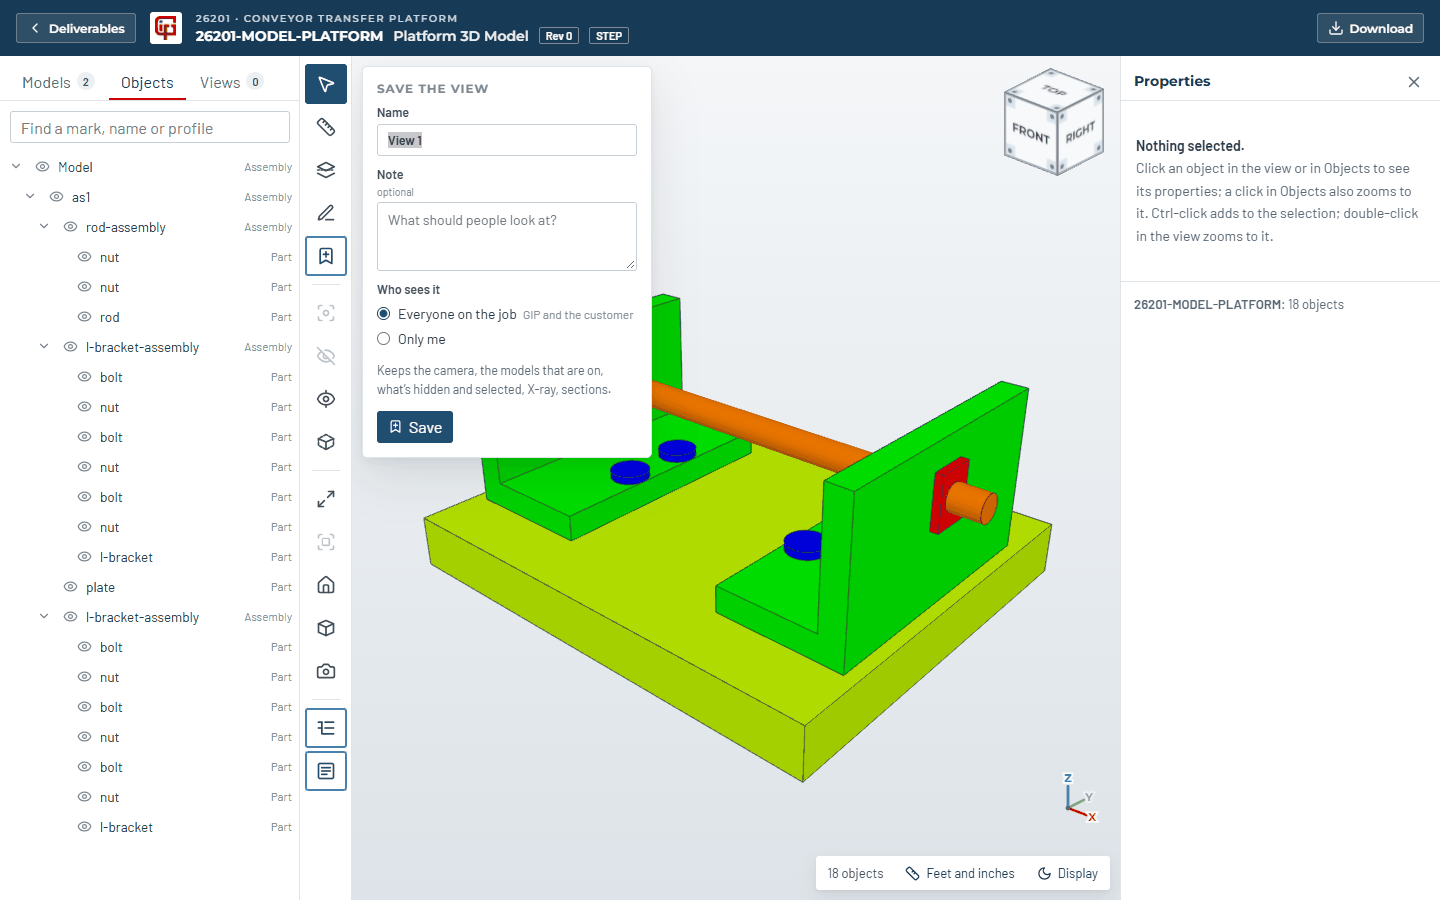Image resolution: width=1440 pixels, height=900 pixels.
Task: Close the Properties panel
Action: 1414,82
